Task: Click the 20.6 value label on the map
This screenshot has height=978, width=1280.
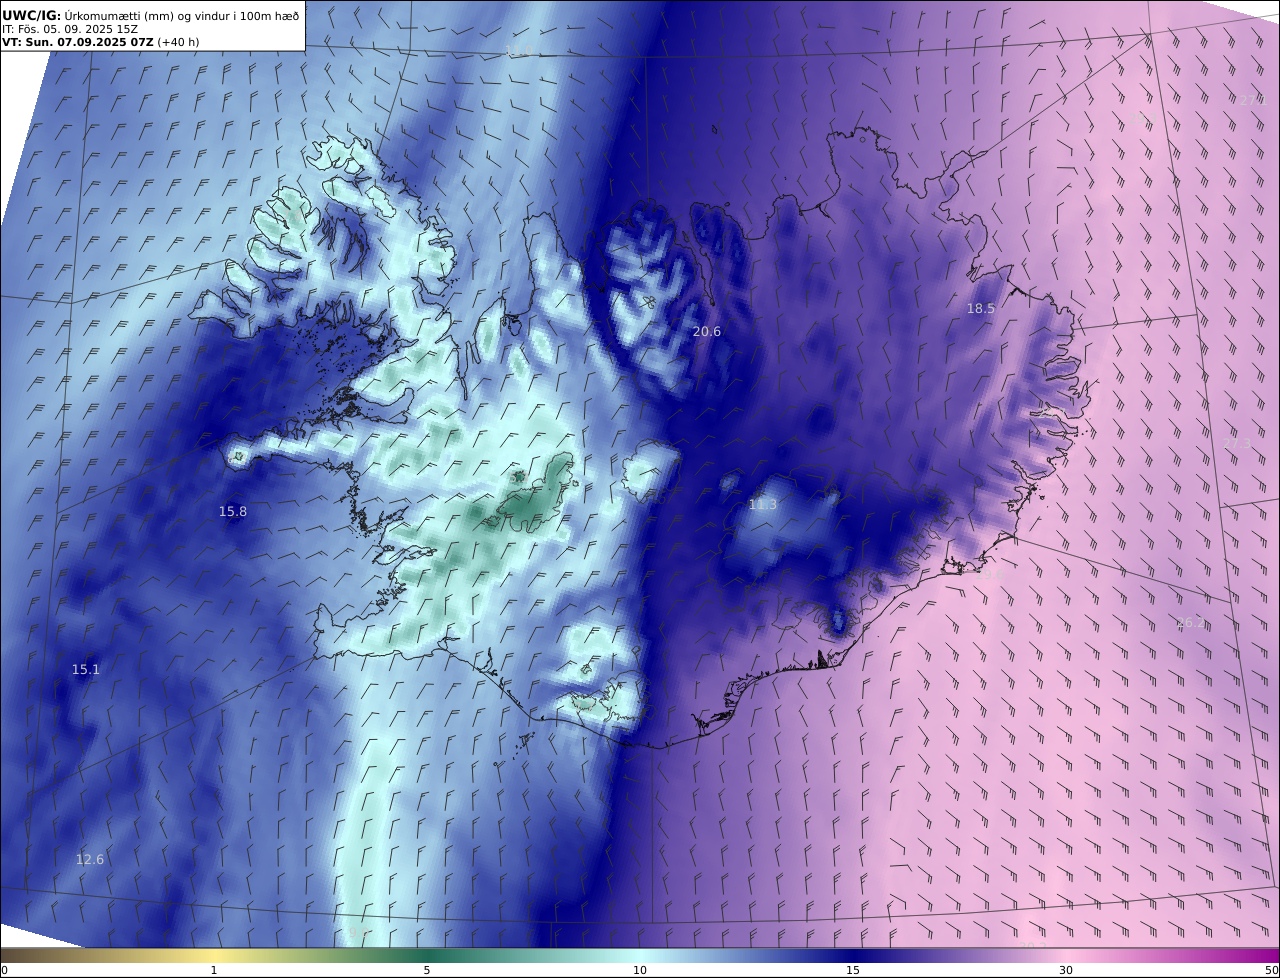Action: (707, 331)
